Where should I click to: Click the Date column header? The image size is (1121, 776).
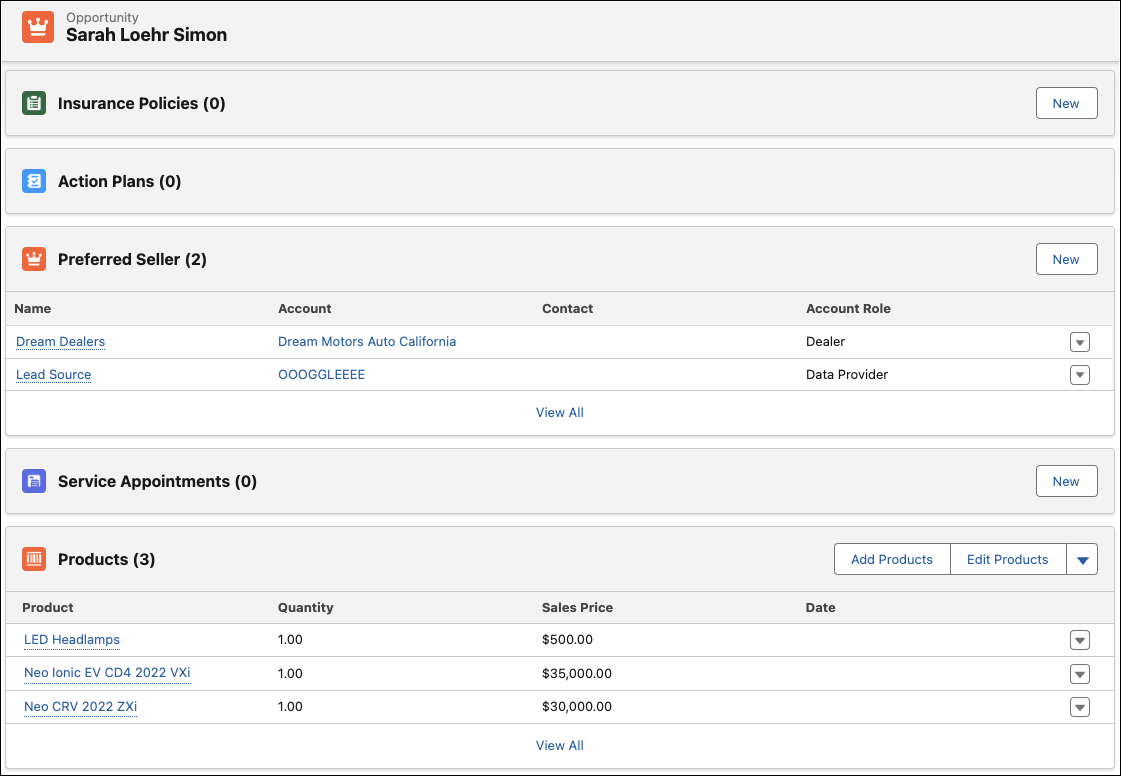point(820,607)
